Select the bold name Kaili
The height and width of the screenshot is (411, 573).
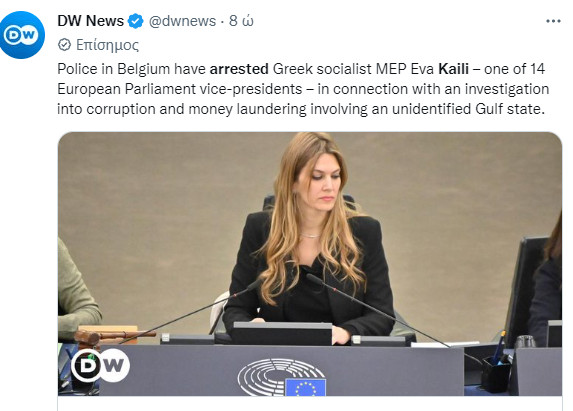pos(453,69)
